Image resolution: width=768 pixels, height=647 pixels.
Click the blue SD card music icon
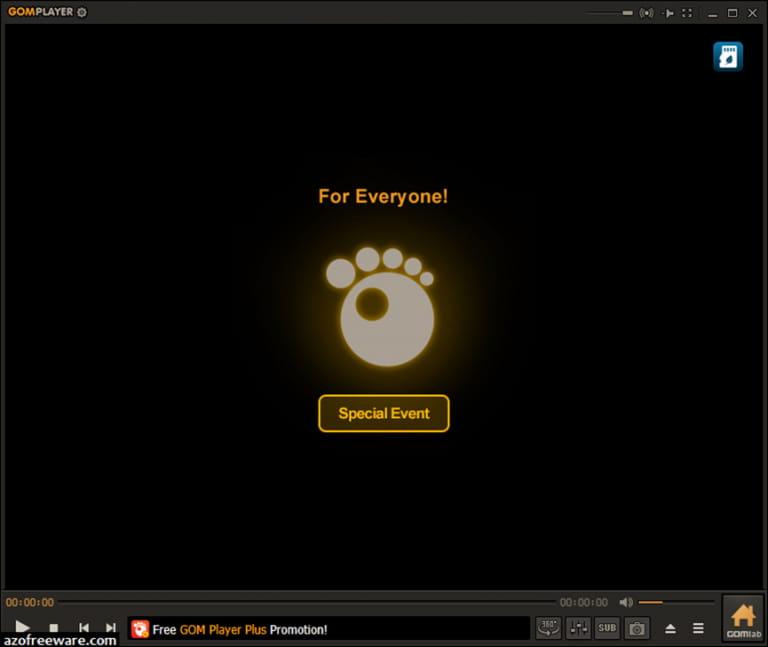(x=728, y=56)
